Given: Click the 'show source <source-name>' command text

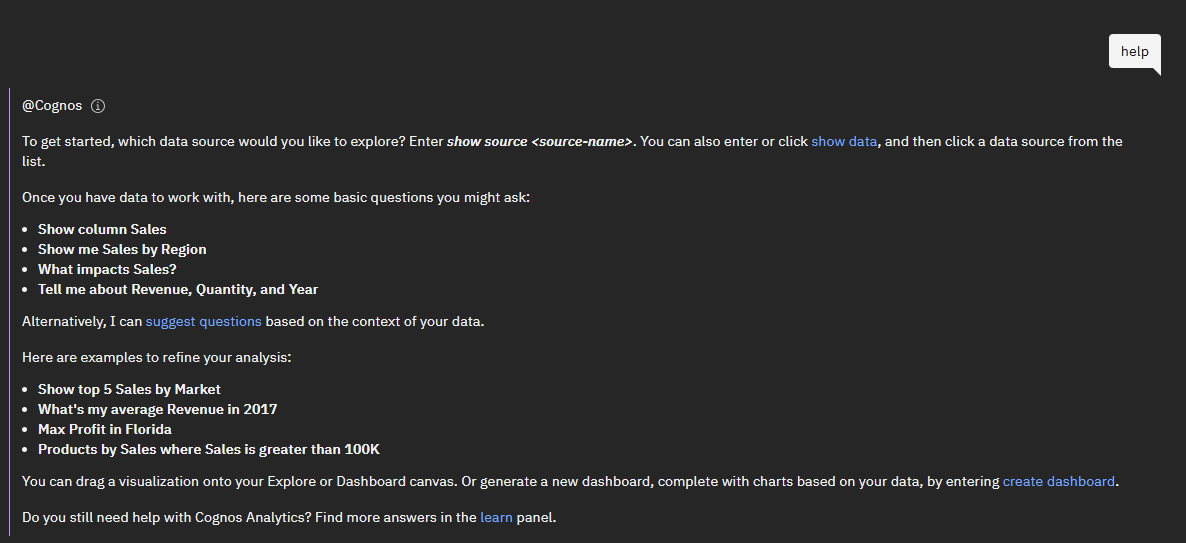Looking at the screenshot, I should (540, 141).
